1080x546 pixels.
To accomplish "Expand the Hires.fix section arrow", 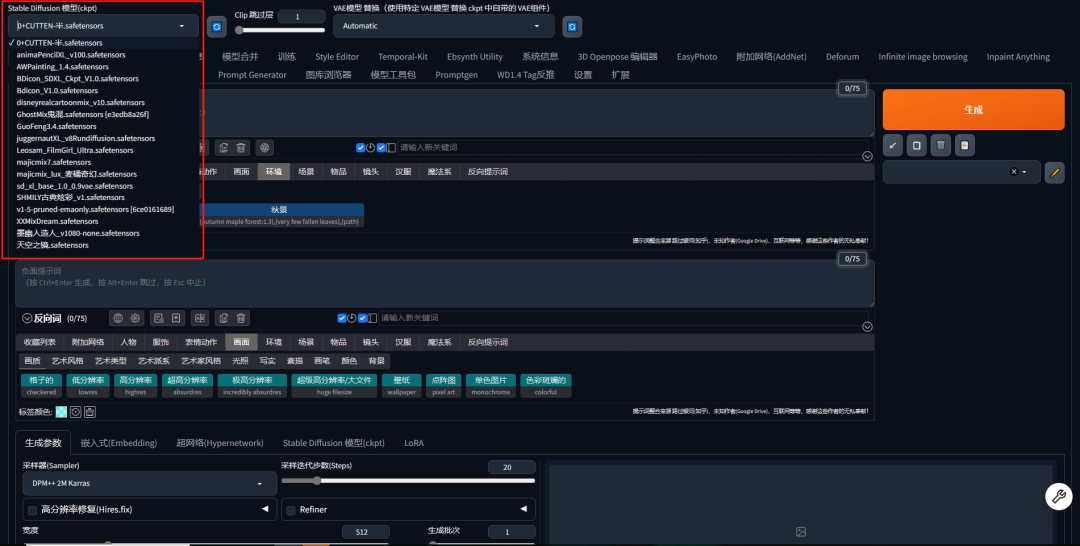I will [x=265, y=510].
